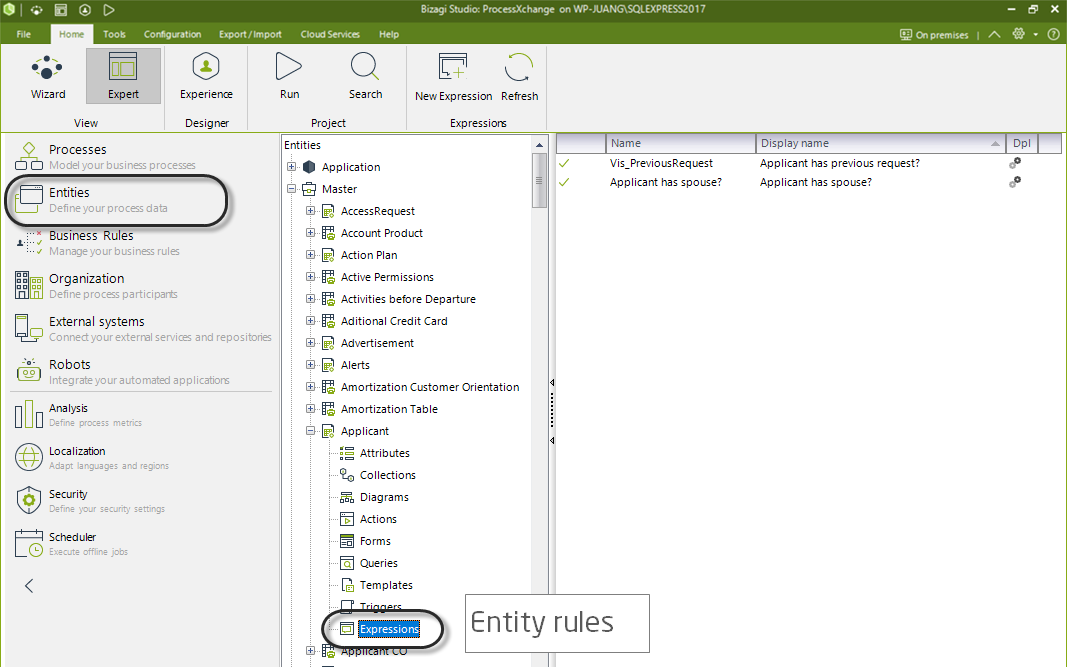The image size is (1067, 667).
Task: Expand the Application entities node
Action: tap(291, 167)
